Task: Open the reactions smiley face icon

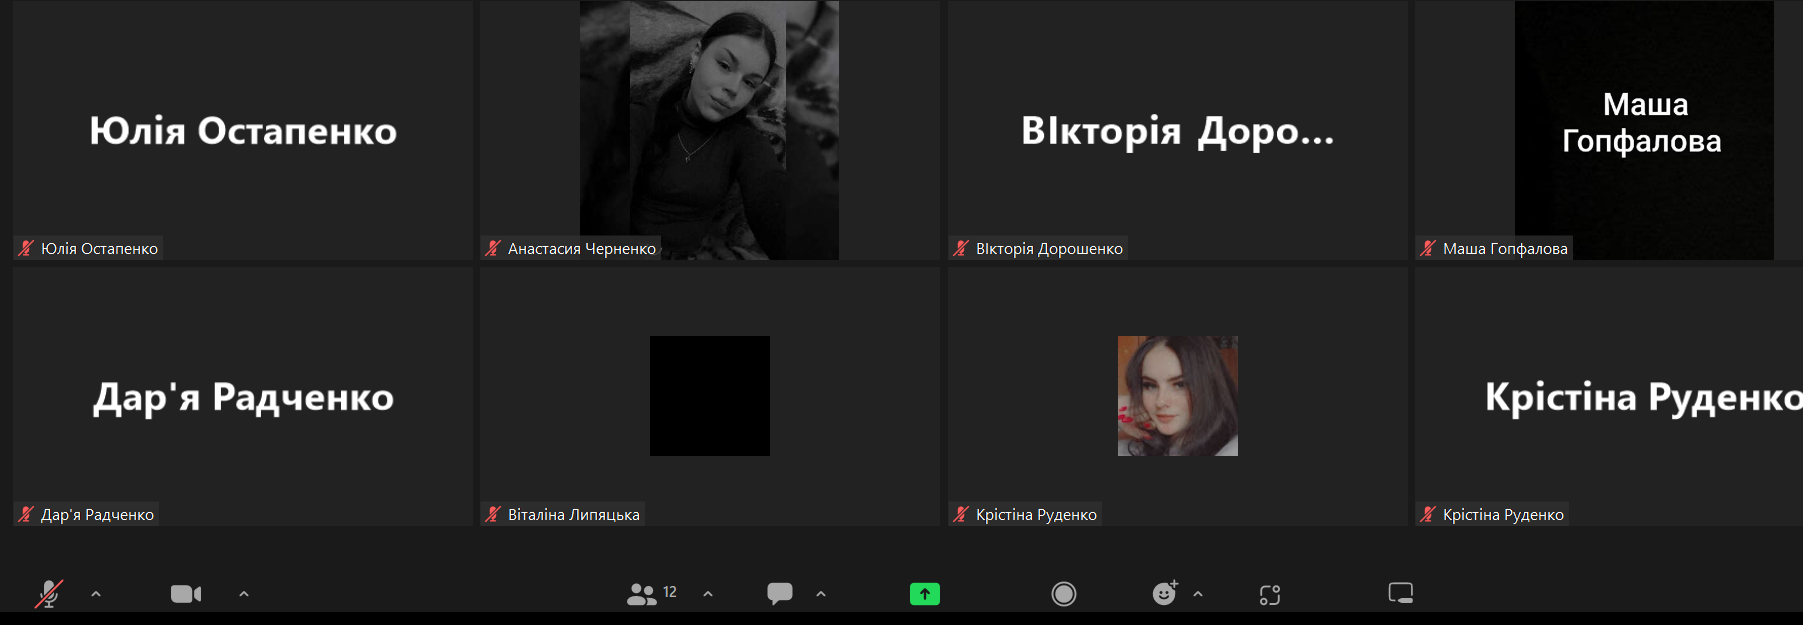Action: [x=1165, y=594]
